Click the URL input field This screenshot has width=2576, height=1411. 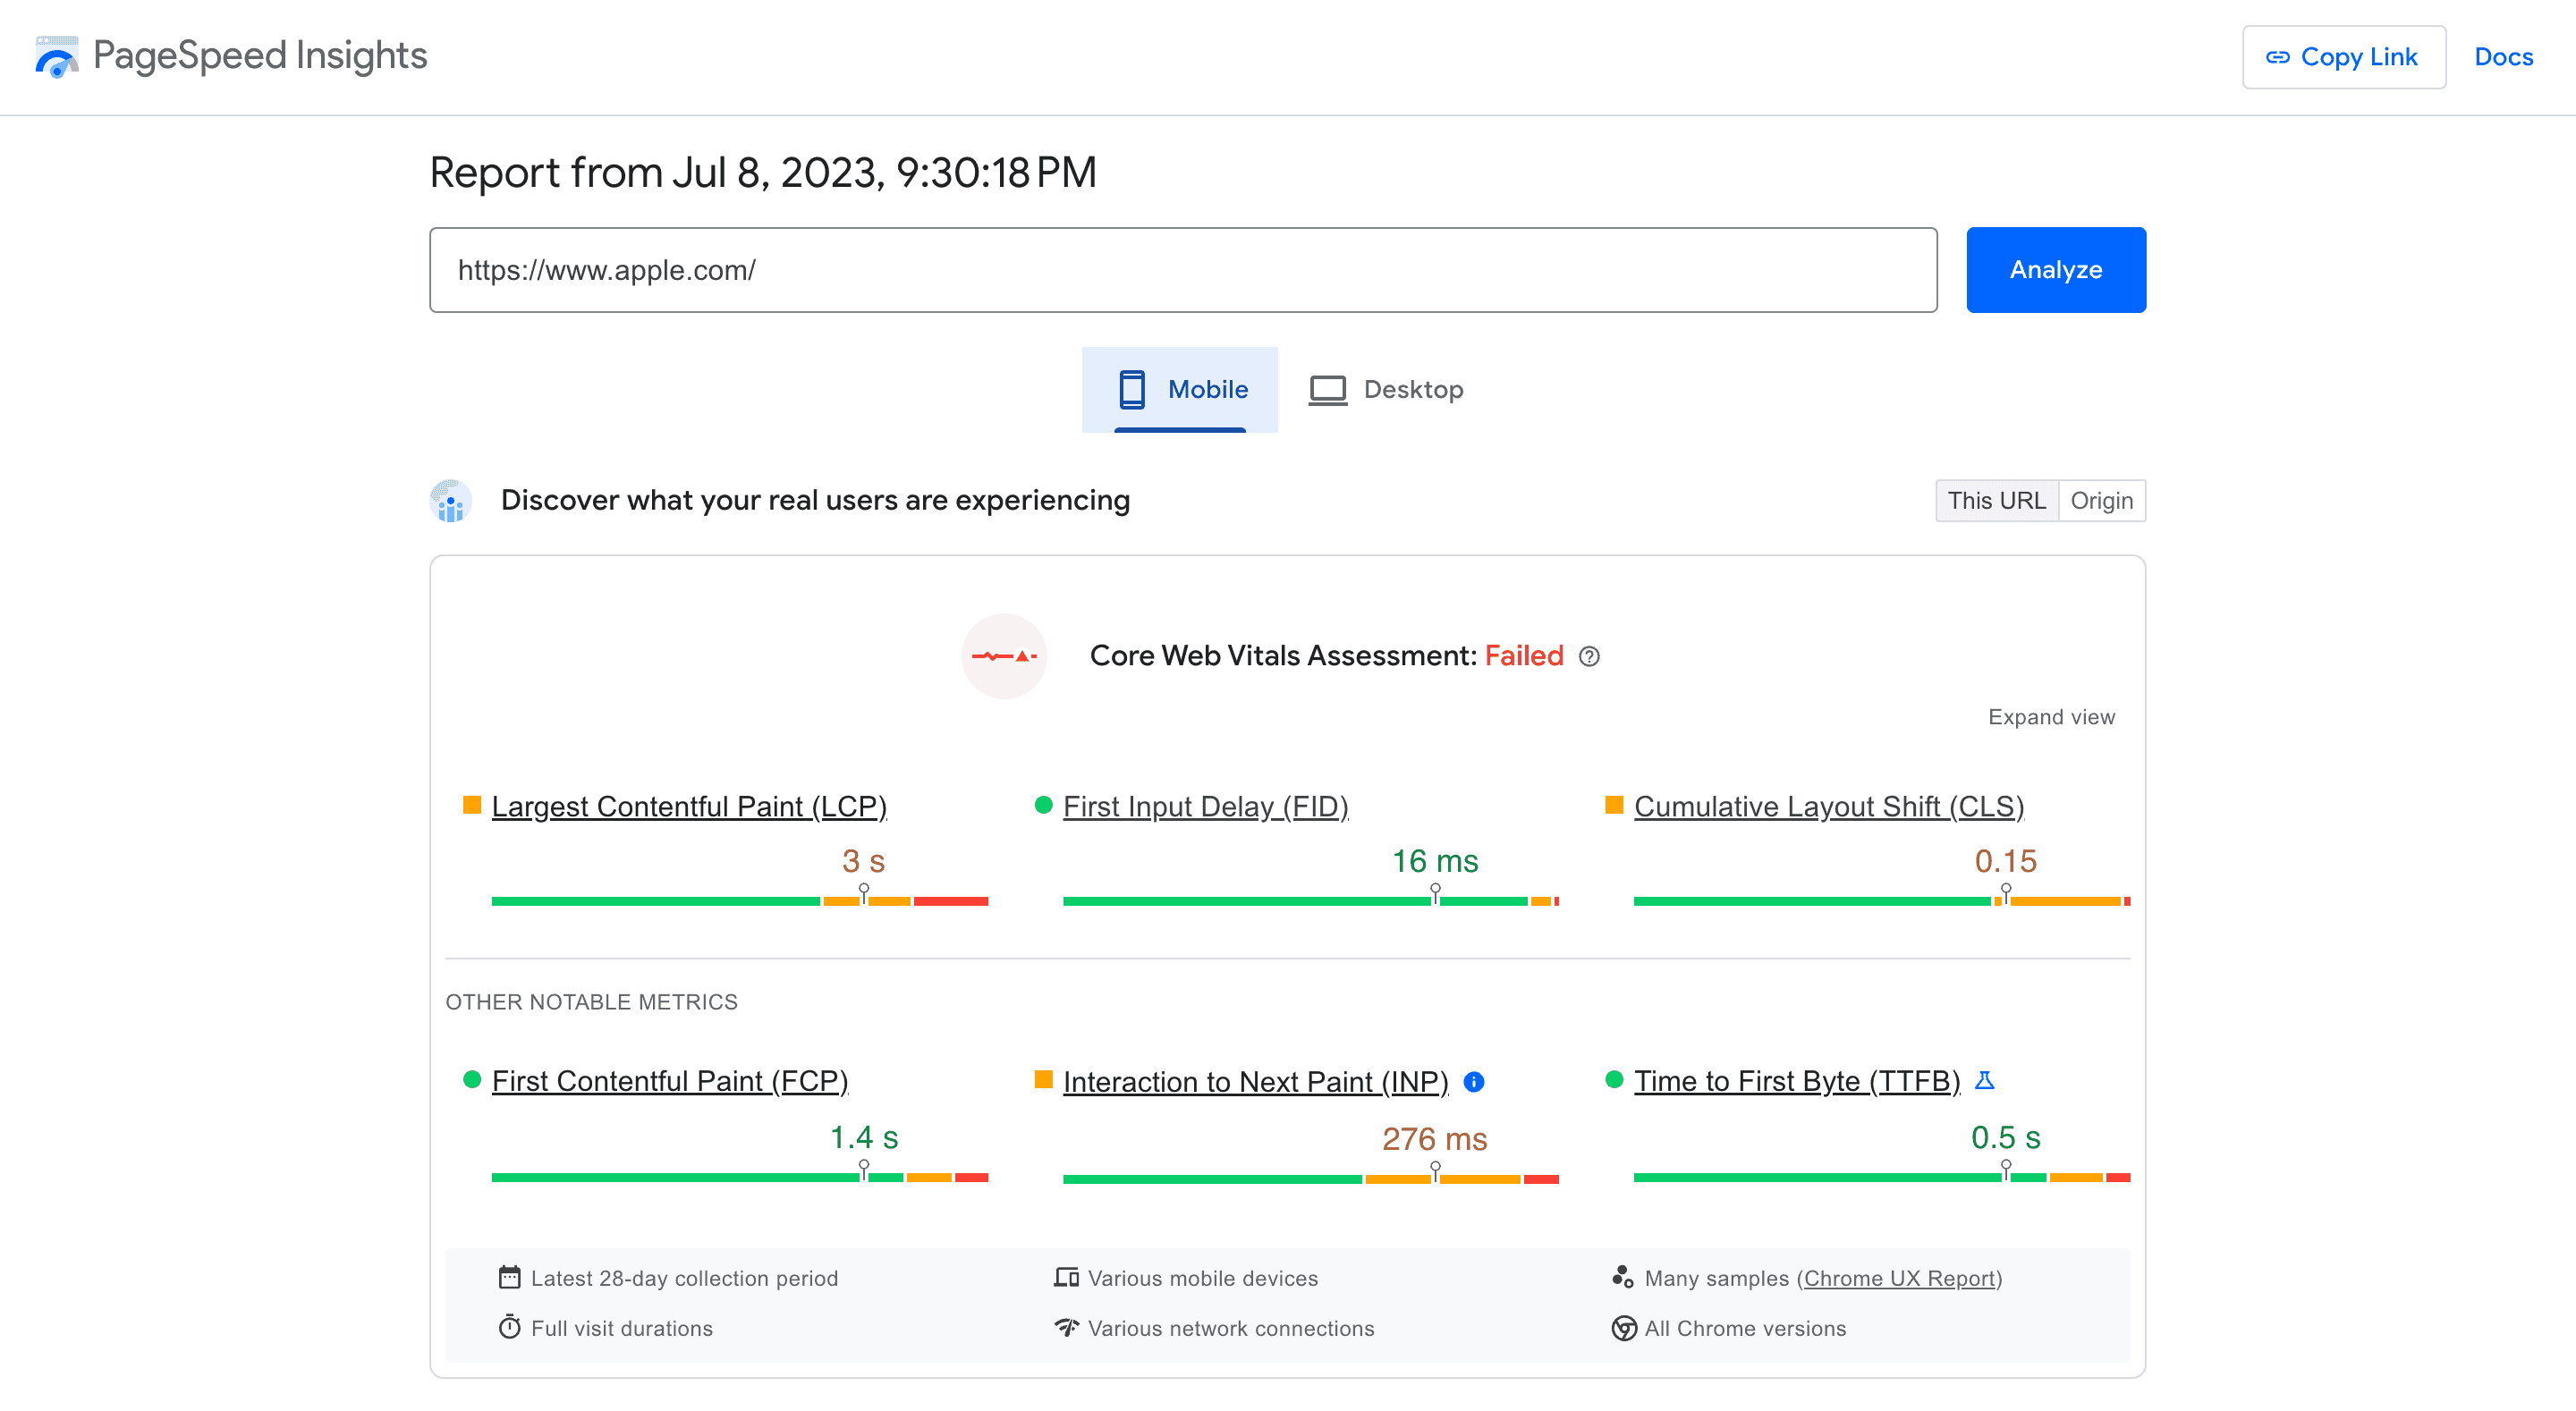tap(1183, 270)
